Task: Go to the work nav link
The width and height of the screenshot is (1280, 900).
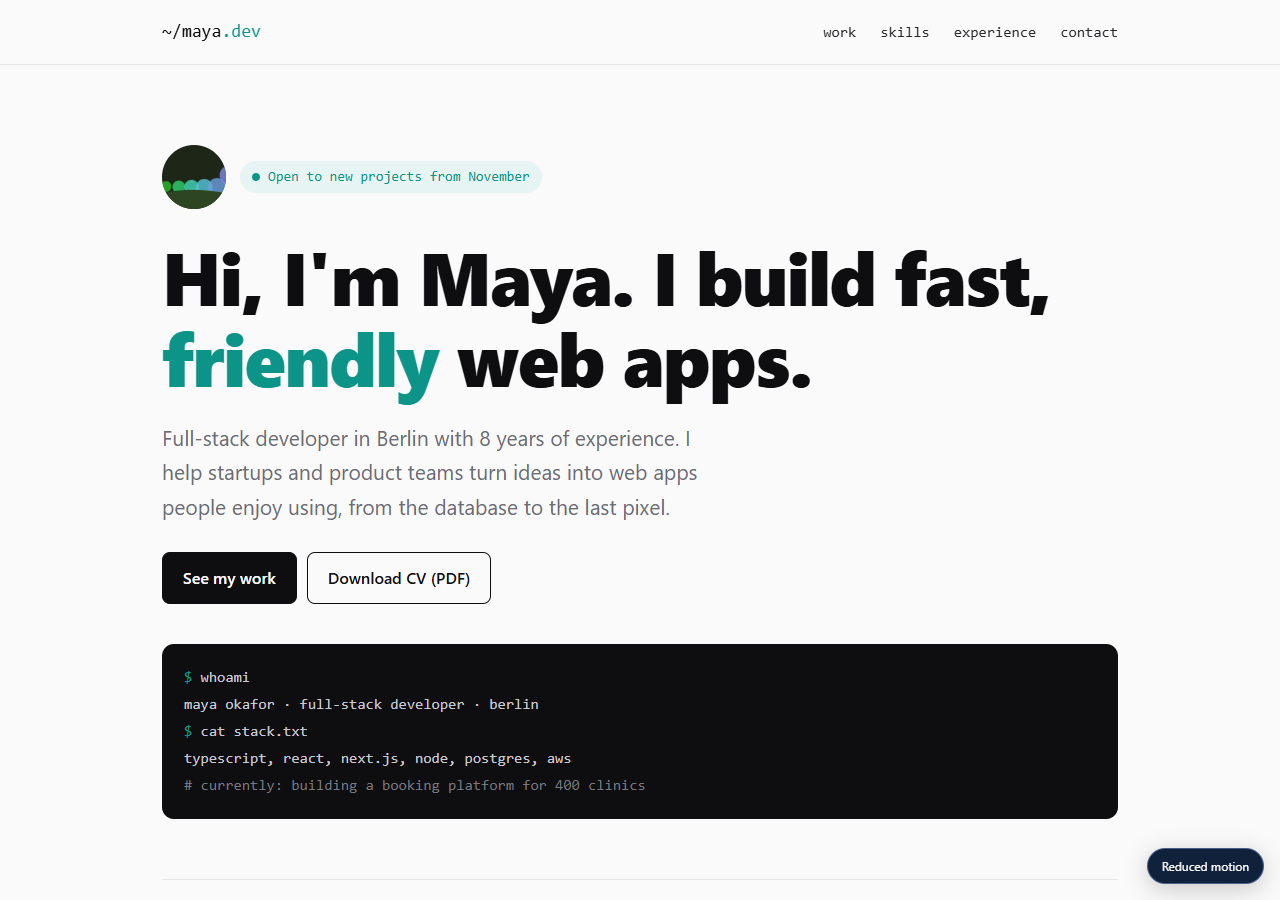Action: tap(839, 32)
